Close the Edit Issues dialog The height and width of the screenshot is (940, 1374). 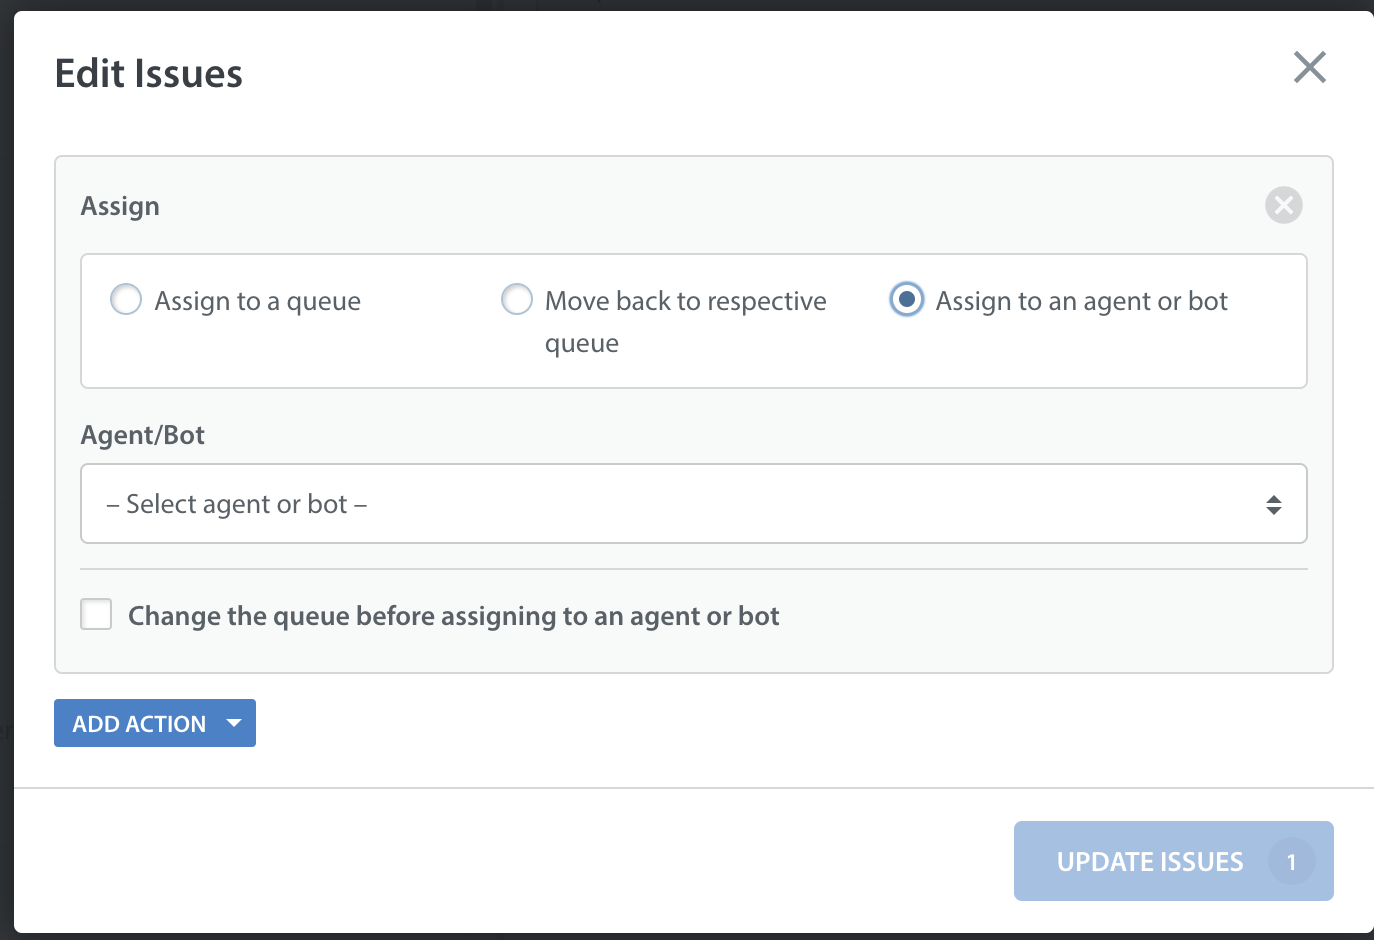(x=1309, y=68)
